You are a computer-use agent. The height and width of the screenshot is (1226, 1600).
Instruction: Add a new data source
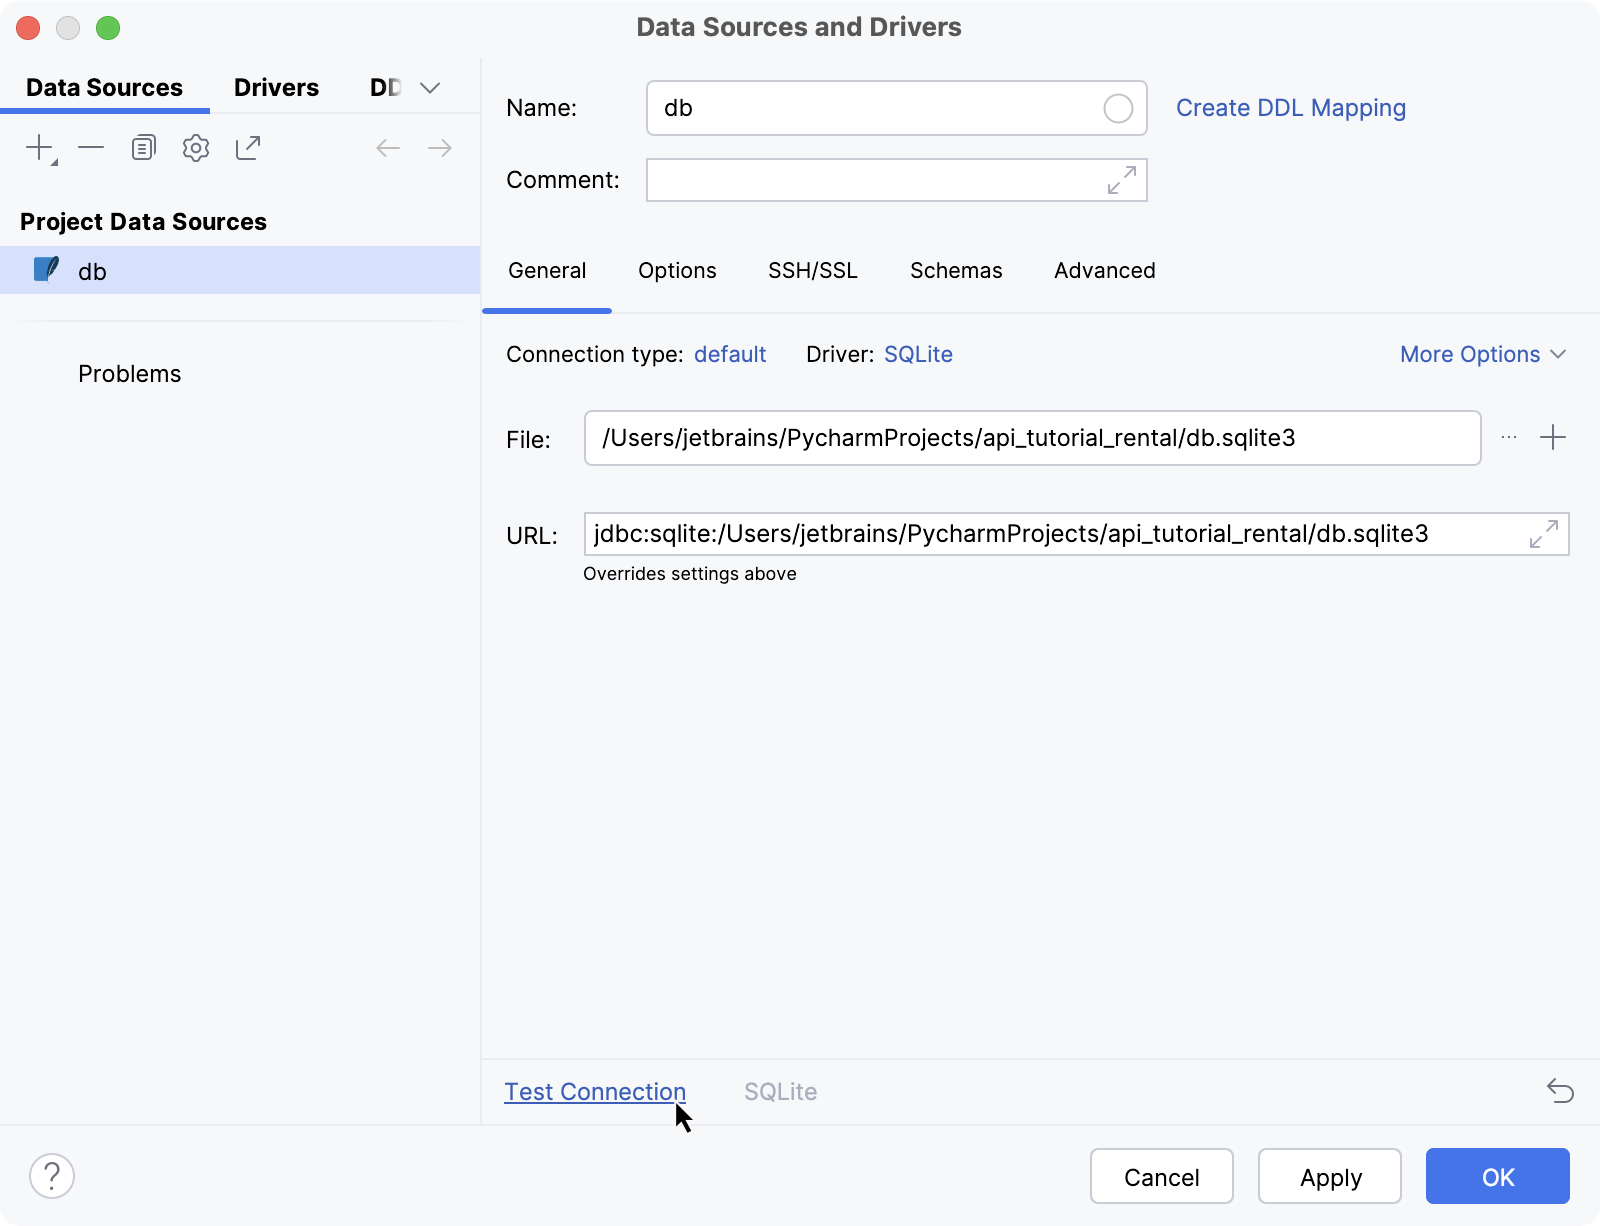coord(37,147)
